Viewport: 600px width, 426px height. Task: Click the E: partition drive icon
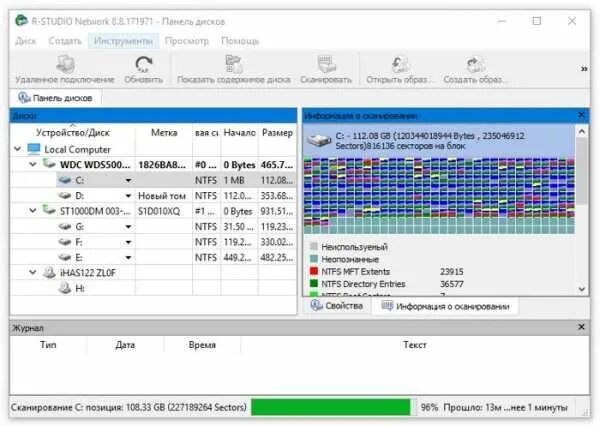coord(65,257)
